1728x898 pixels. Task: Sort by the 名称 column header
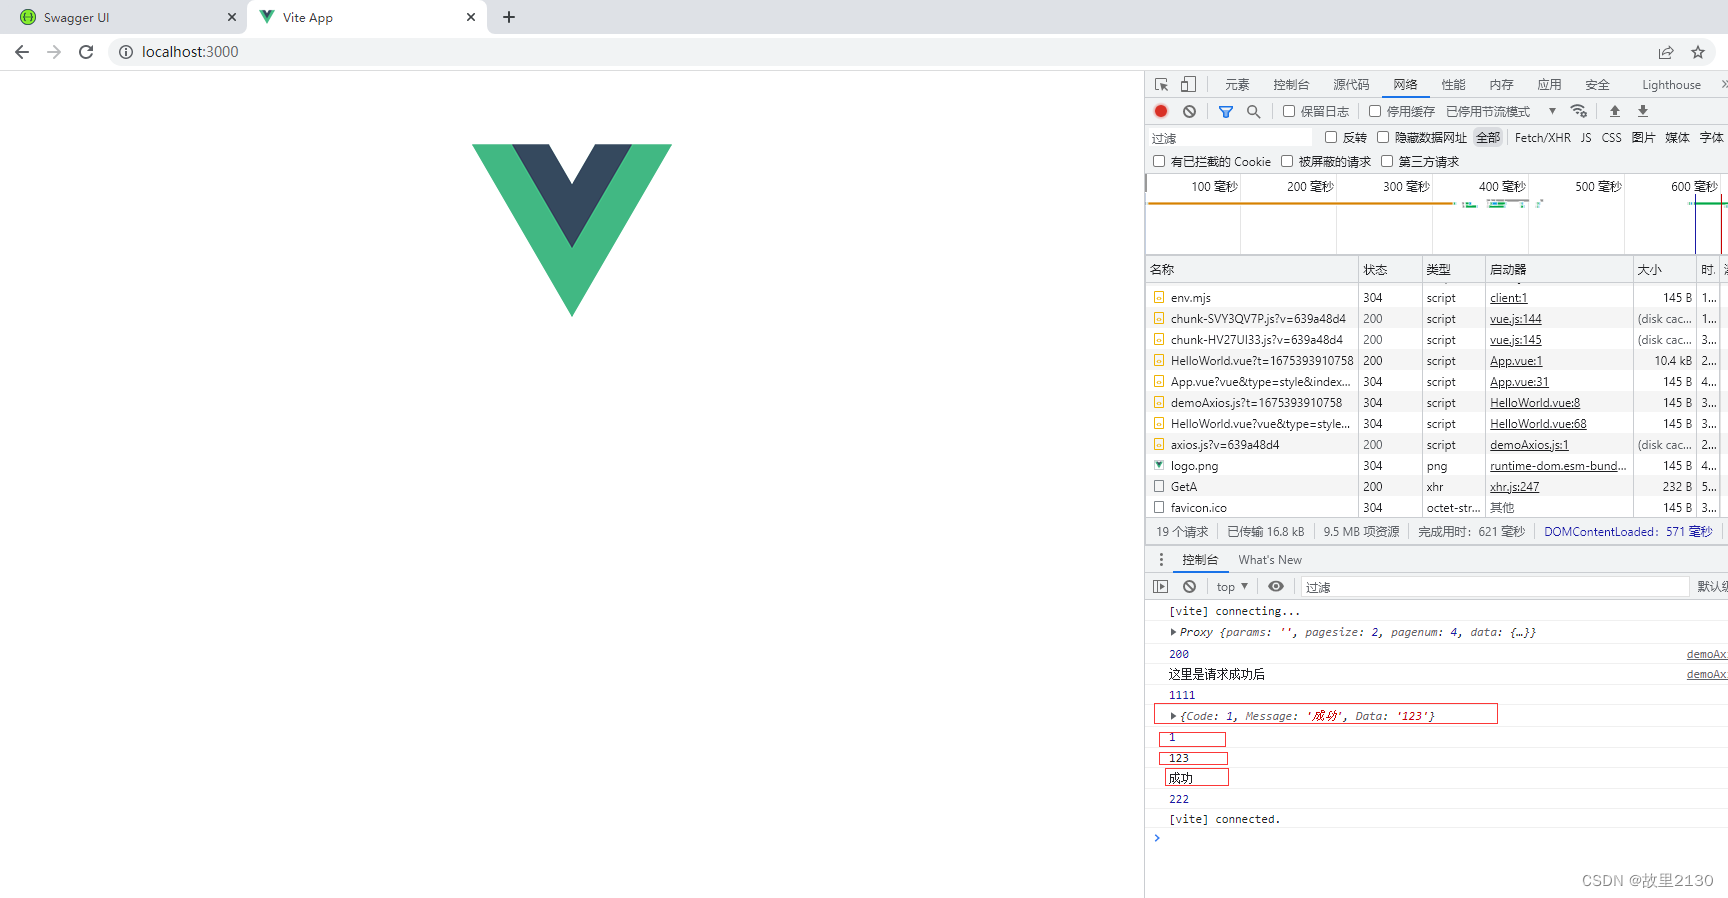pos(1252,270)
